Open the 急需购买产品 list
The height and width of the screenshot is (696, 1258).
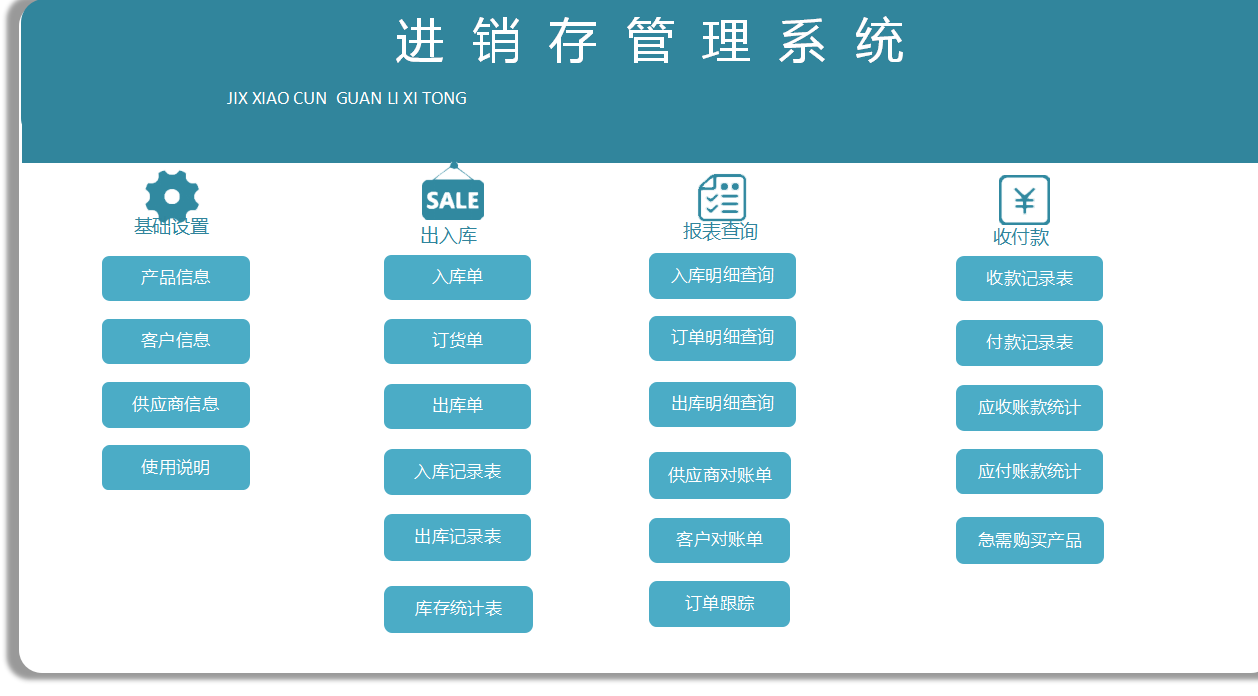[1029, 540]
